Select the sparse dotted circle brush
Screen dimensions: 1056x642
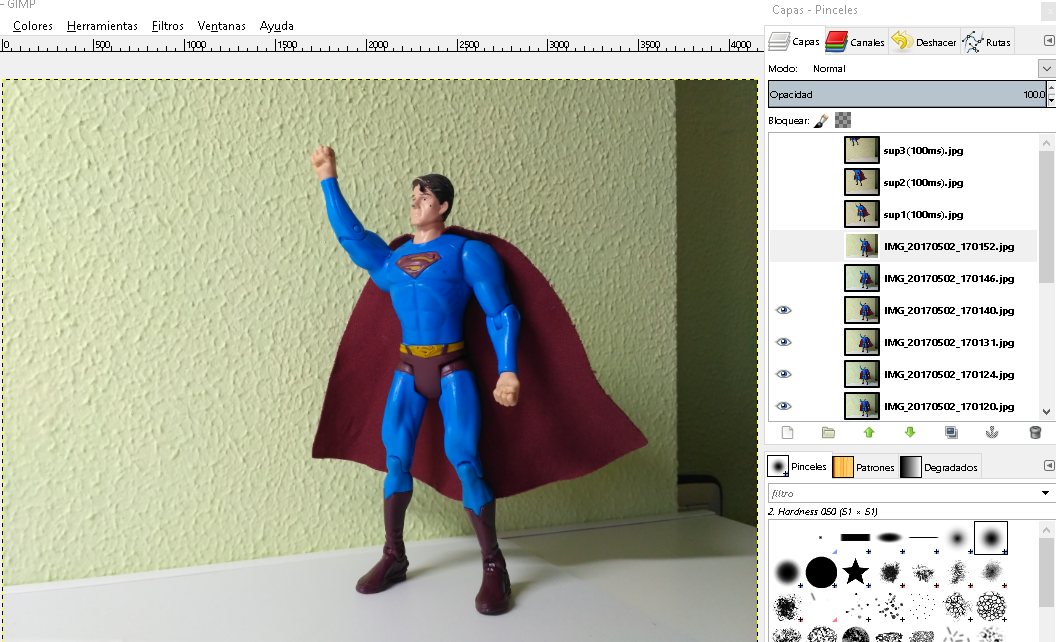pyautogui.click(x=923, y=606)
